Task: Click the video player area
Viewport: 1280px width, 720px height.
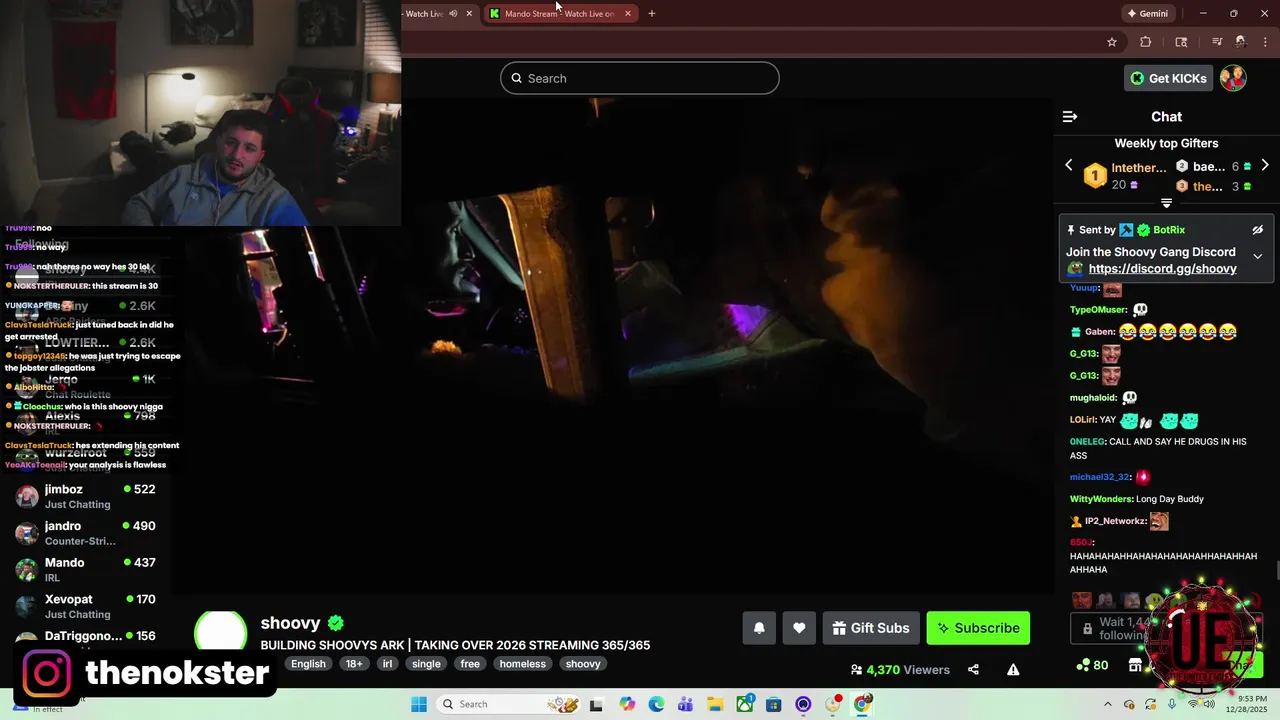Action: pyautogui.click(x=612, y=345)
